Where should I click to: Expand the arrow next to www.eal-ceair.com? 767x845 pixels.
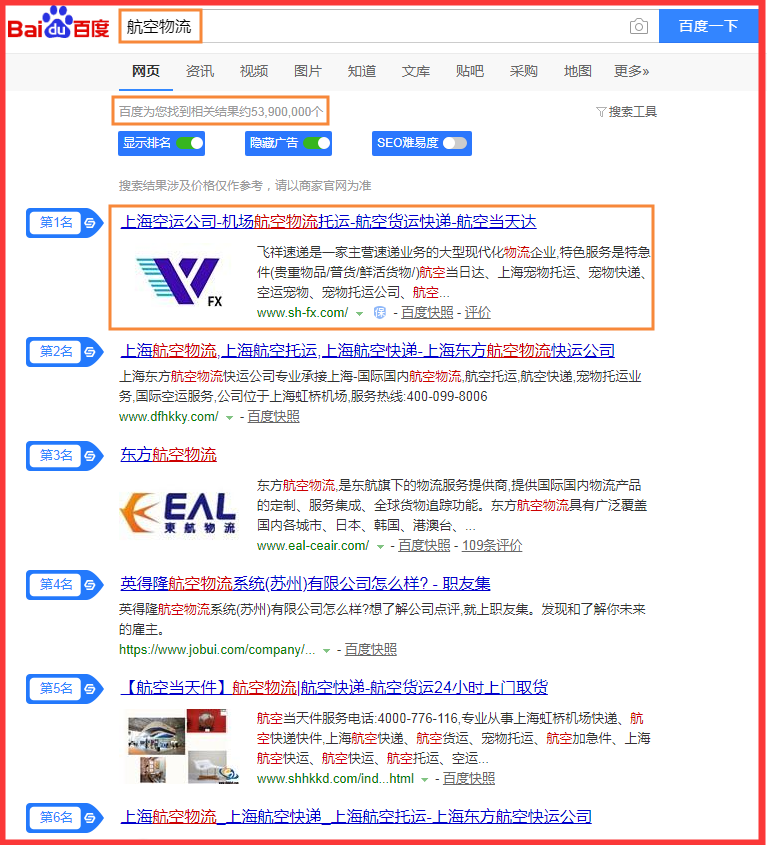pyautogui.click(x=381, y=547)
